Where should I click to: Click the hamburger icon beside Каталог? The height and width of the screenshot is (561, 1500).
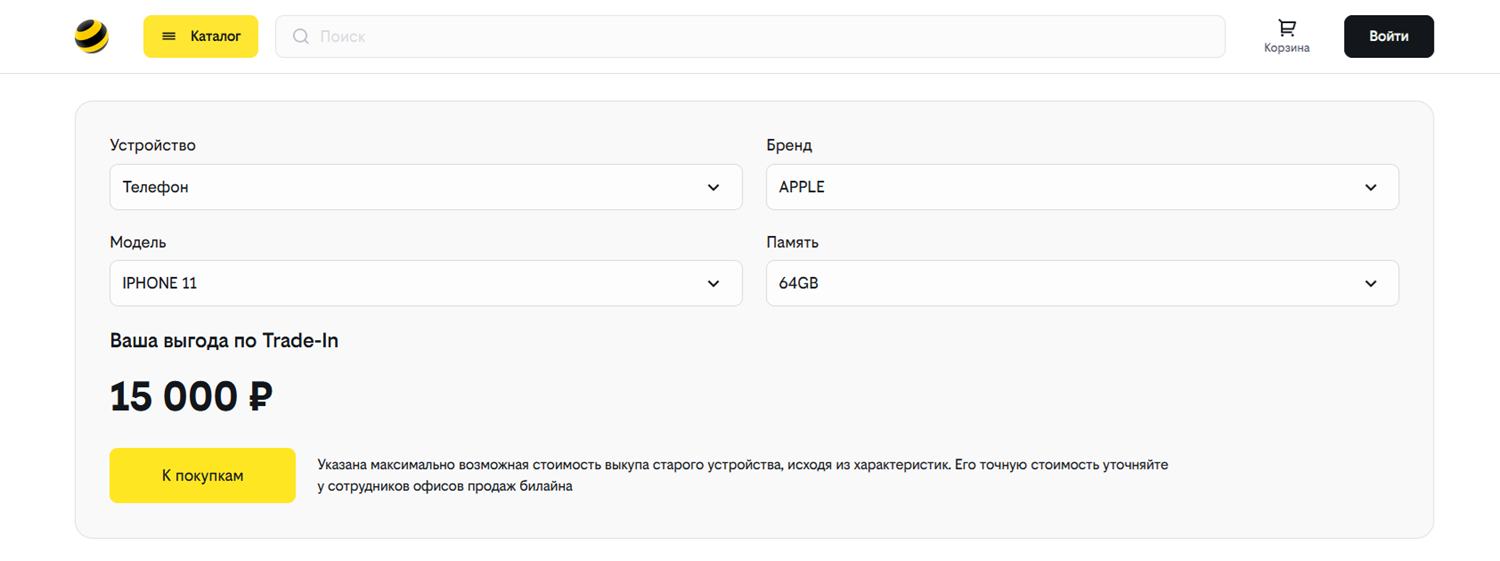tap(169, 36)
